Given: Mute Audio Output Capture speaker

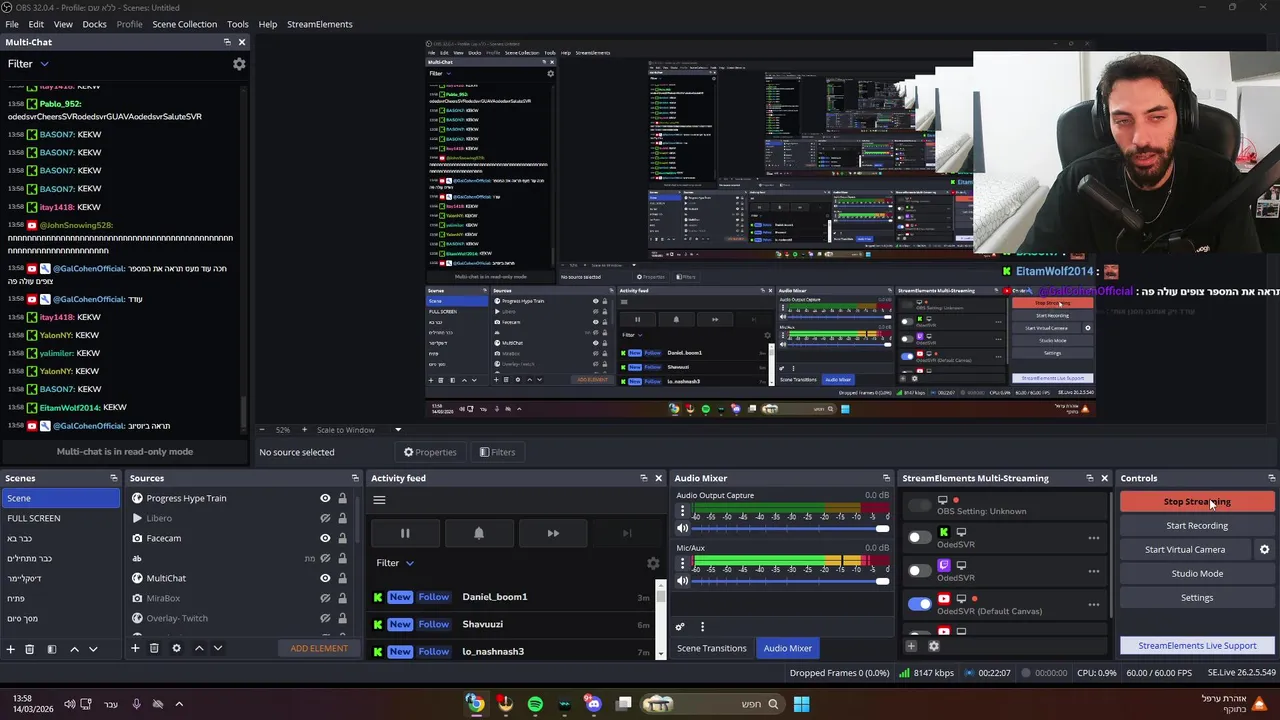Looking at the screenshot, I should click(683, 529).
